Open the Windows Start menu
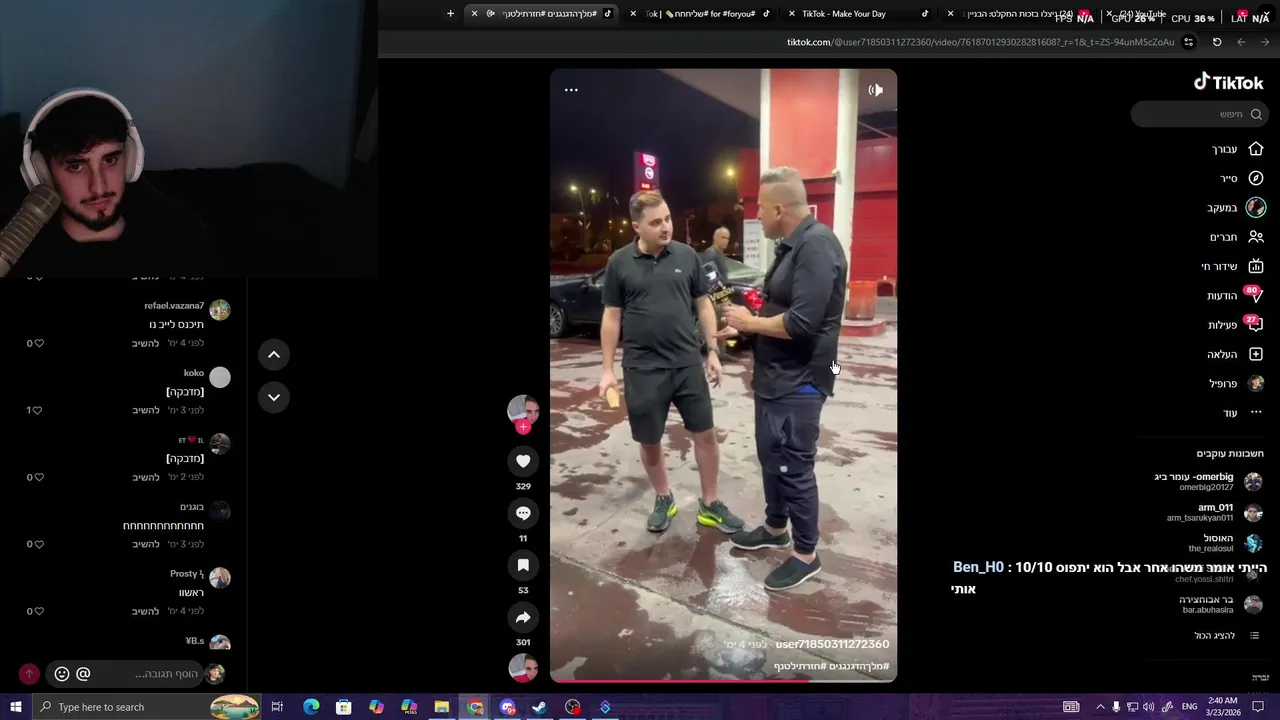 [x=16, y=707]
